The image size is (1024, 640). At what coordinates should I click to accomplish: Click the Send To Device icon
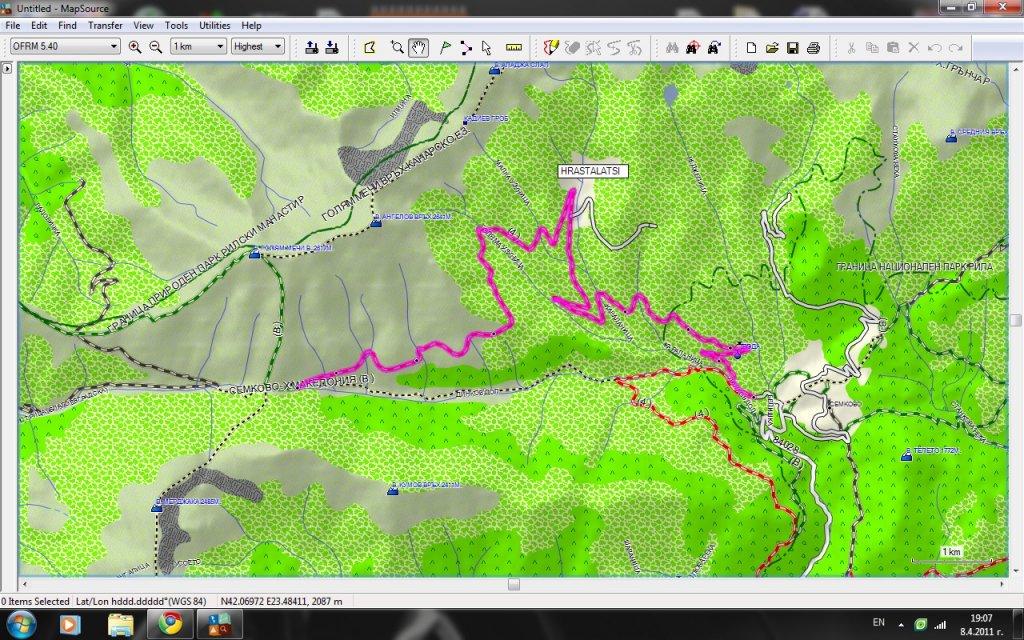pos(312,47)
